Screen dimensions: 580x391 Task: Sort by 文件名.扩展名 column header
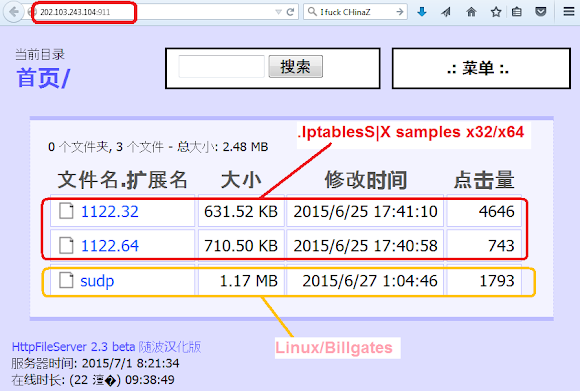pyautogui.click(x=122, y=180)
